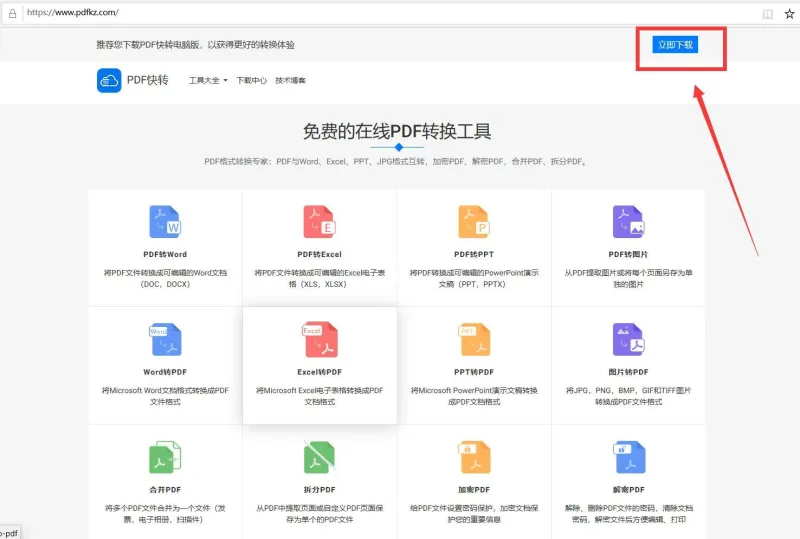Click the PDF转图片 purple file icon

(x=629, y=222)
